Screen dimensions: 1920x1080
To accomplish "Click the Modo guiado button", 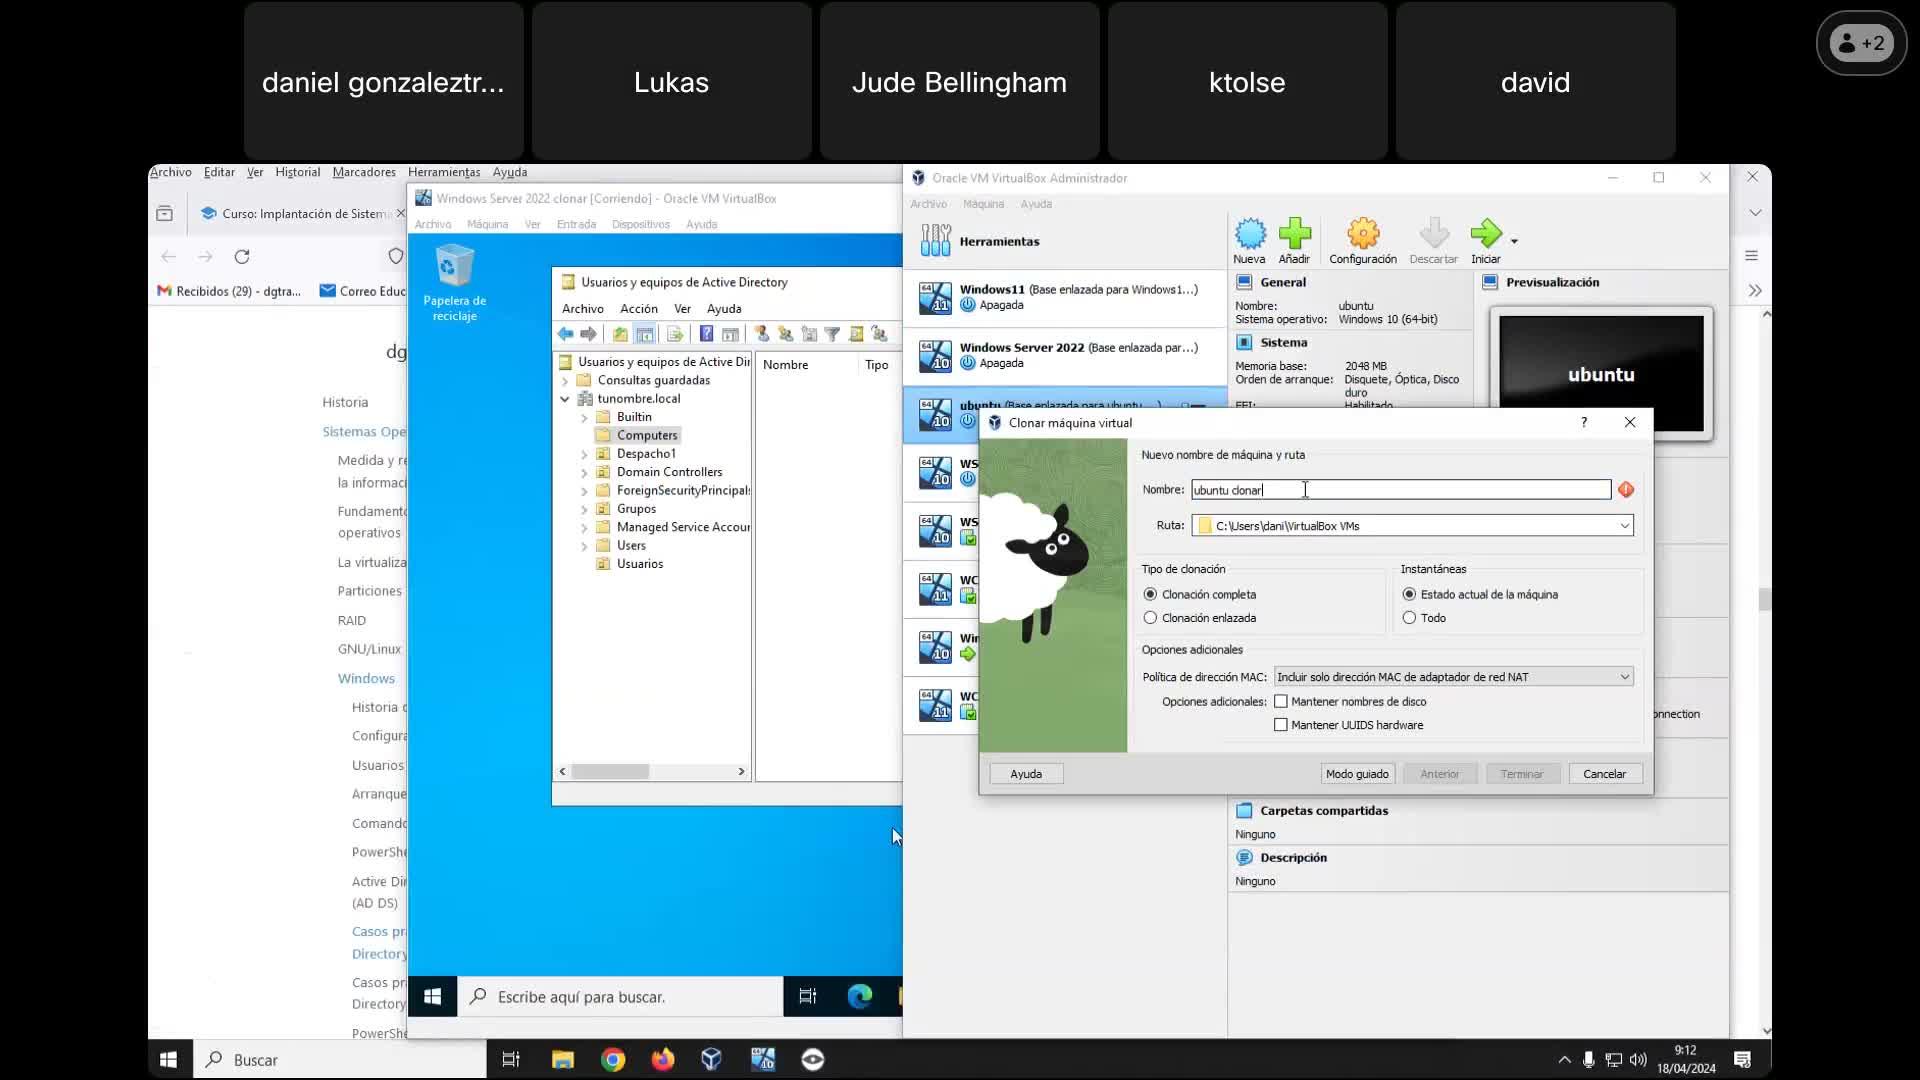I will (x=1357, y=774).
